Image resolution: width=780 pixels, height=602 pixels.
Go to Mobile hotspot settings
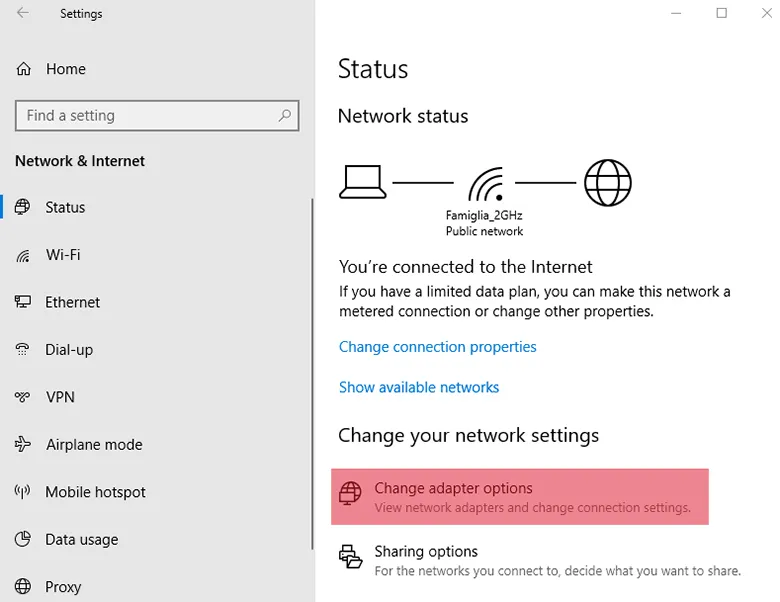[95, 492]
